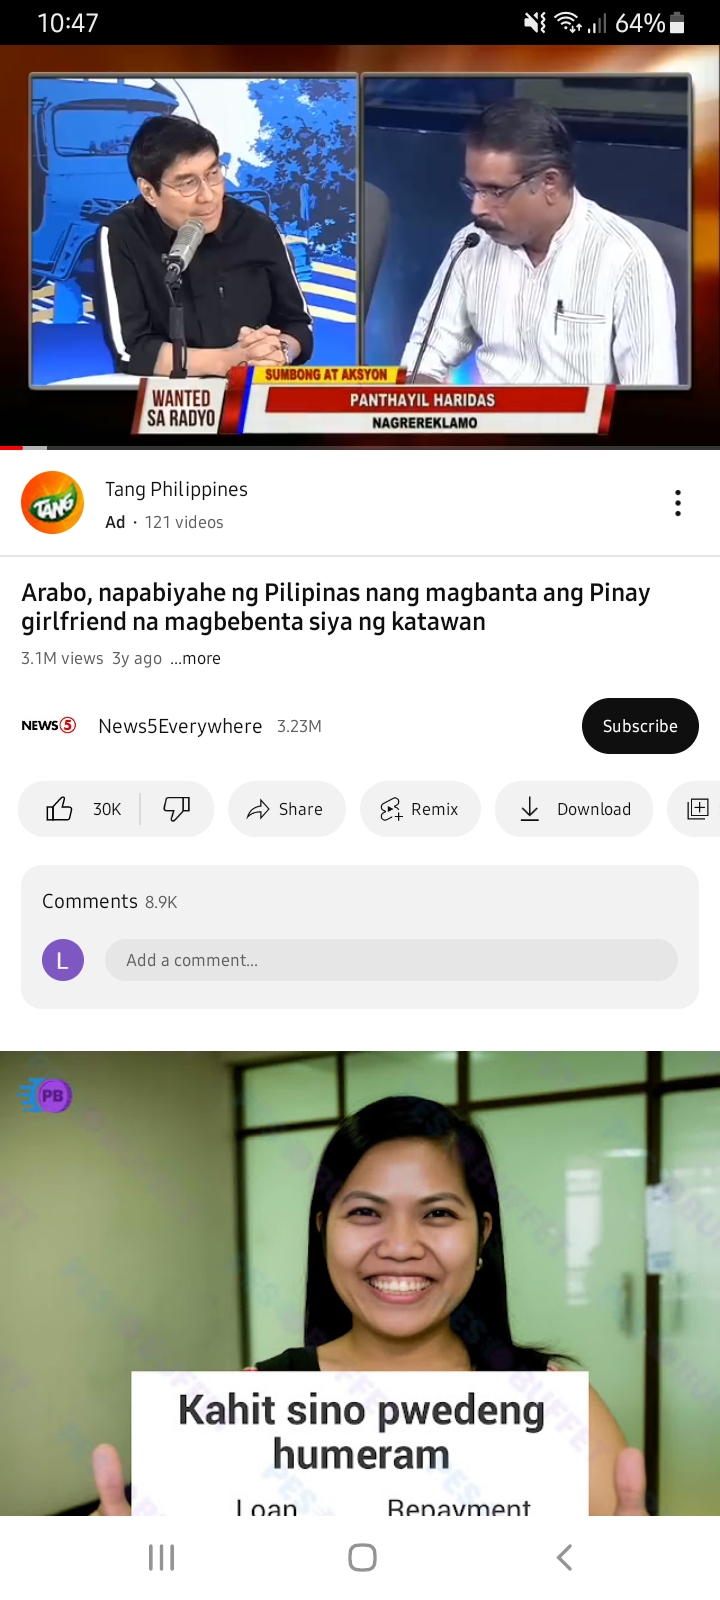This screenshot has height=1600, width=720.
Task: Tap the News5 channel logo
Action: pos(49,726)
